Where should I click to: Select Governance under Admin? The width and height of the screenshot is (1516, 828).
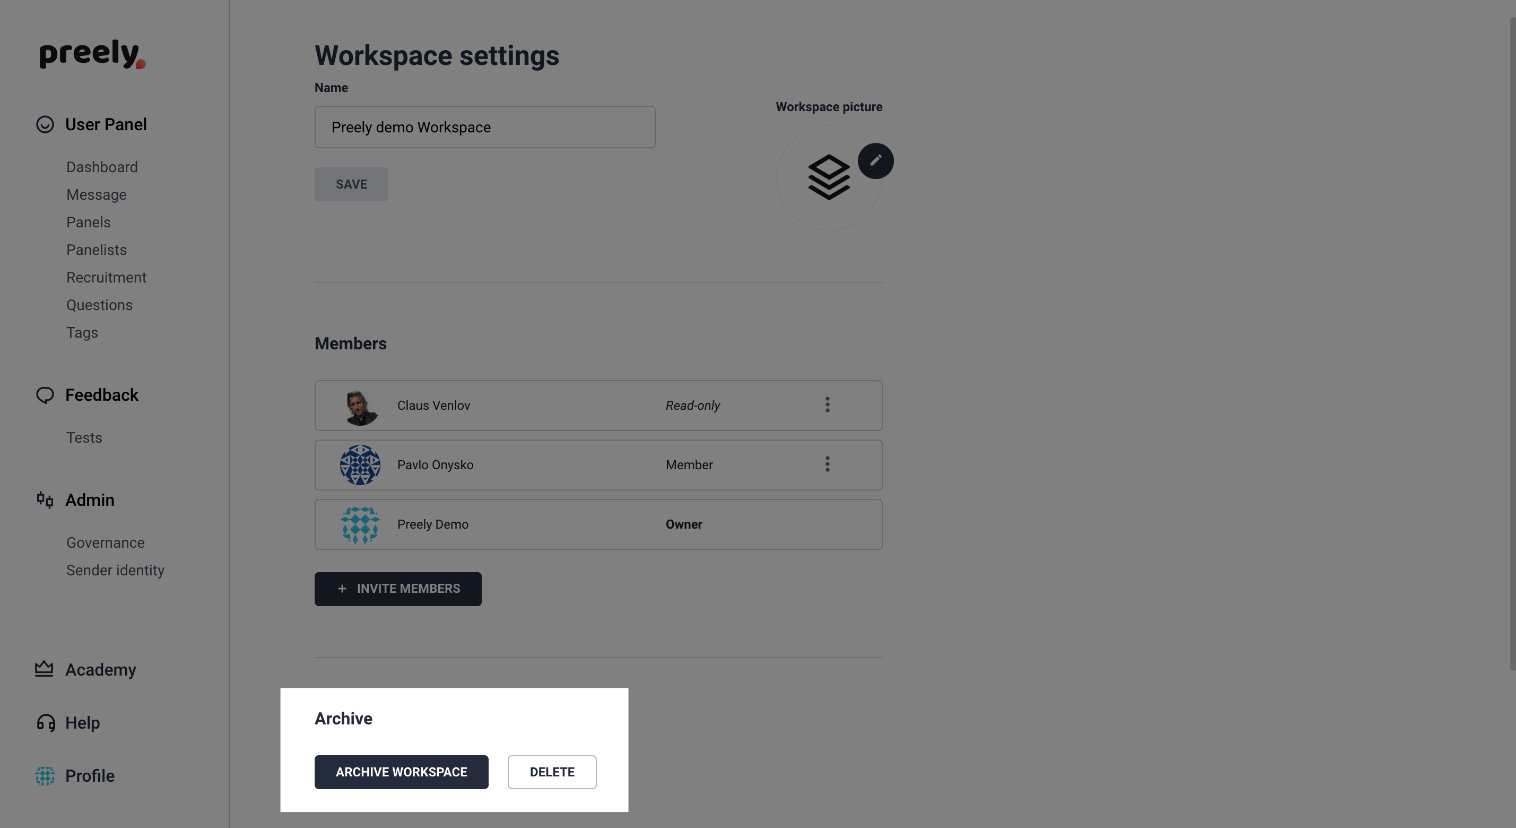106,543
